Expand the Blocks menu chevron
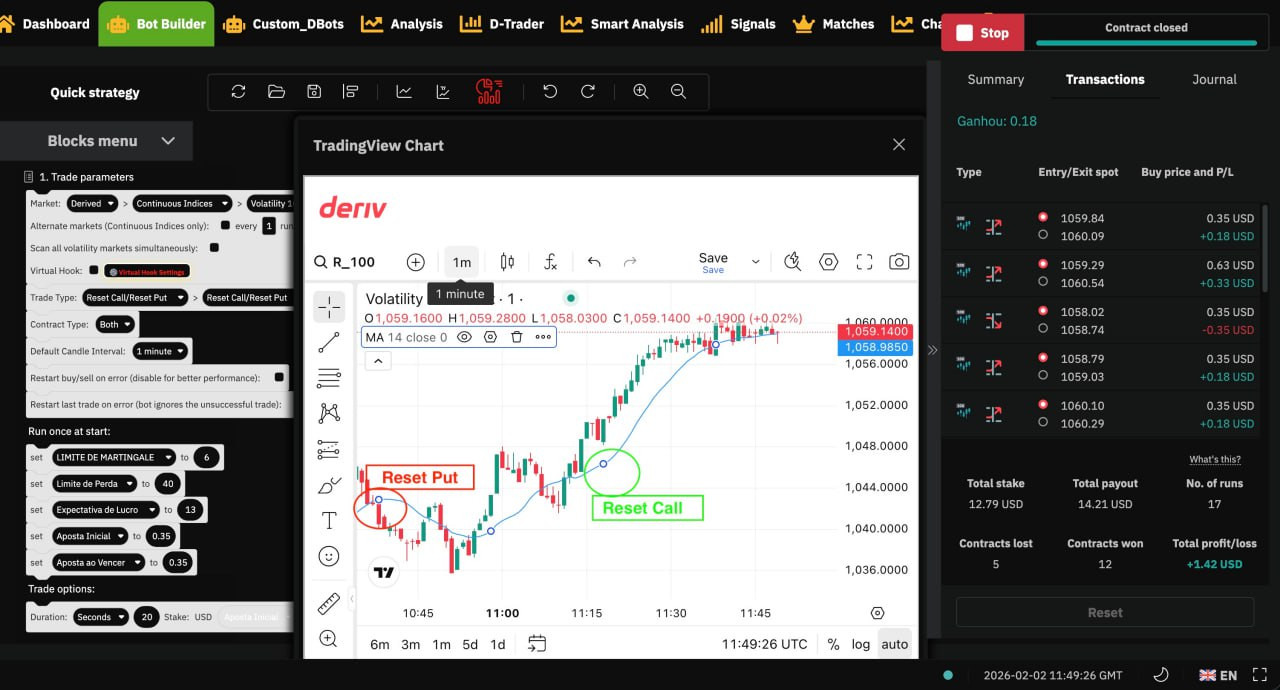 pos(168,141)
